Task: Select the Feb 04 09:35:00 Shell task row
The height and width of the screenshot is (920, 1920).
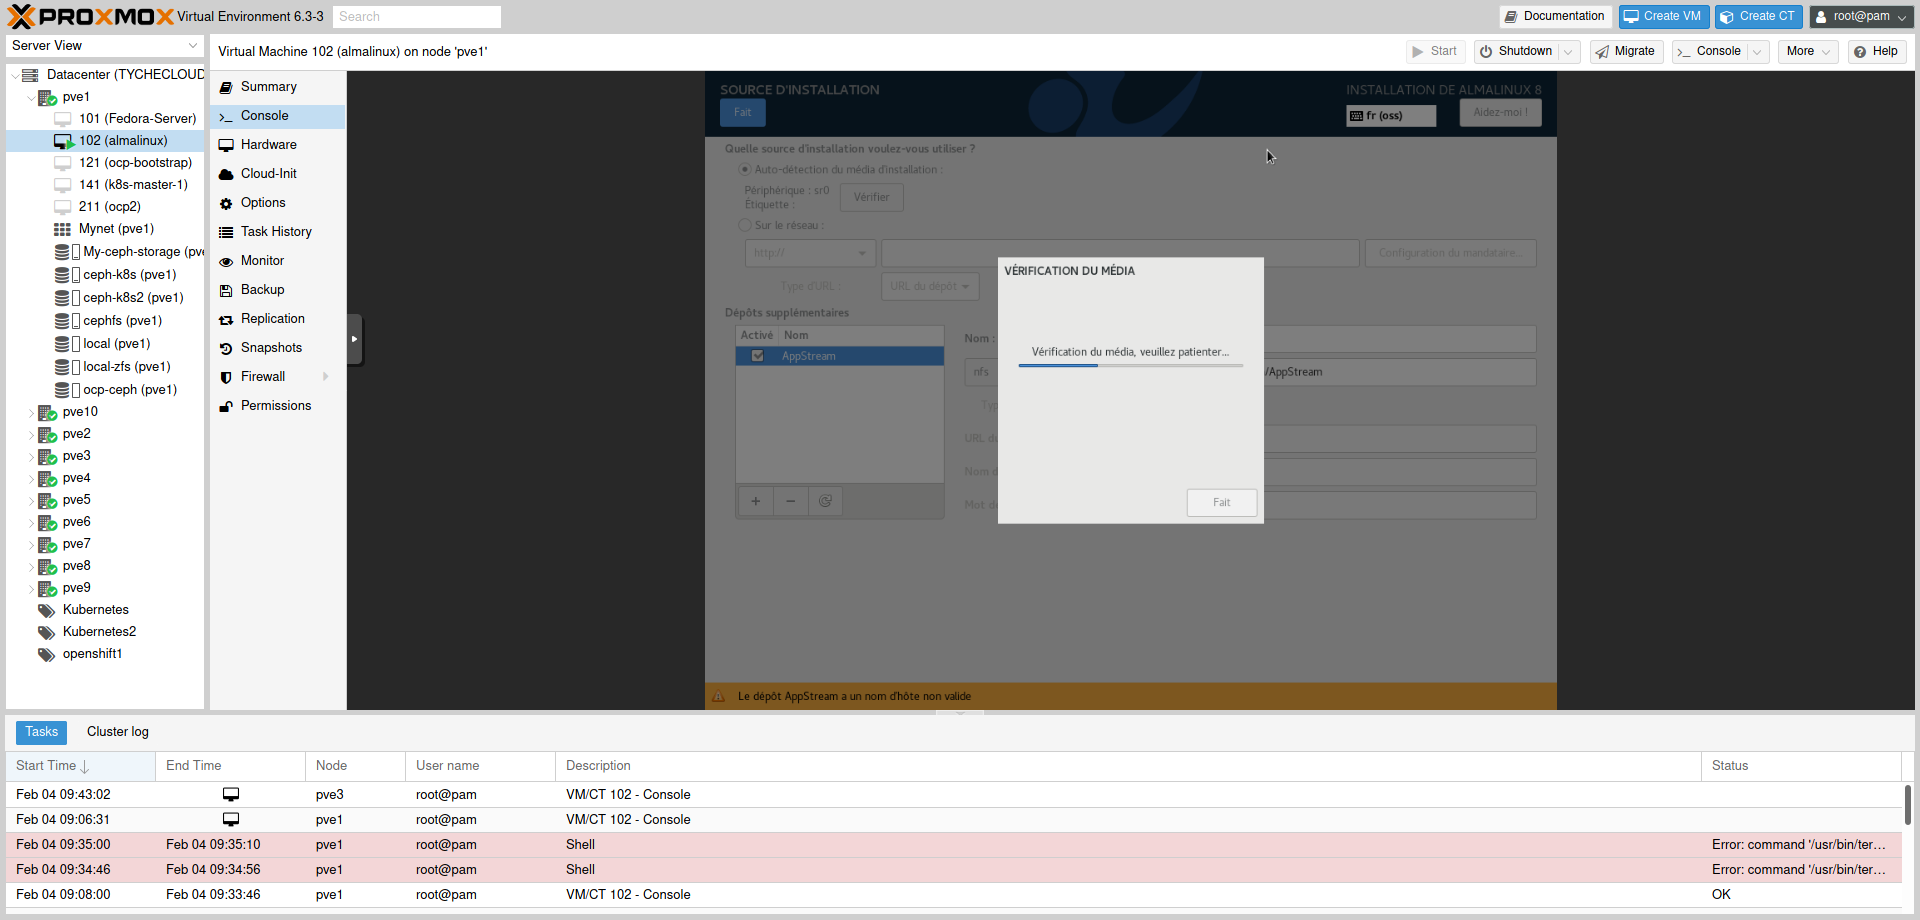Action: (955, 845)
